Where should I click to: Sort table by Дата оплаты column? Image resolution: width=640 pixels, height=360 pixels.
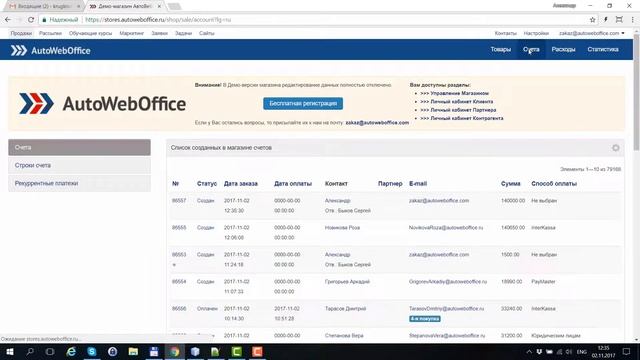pos(293,184)
